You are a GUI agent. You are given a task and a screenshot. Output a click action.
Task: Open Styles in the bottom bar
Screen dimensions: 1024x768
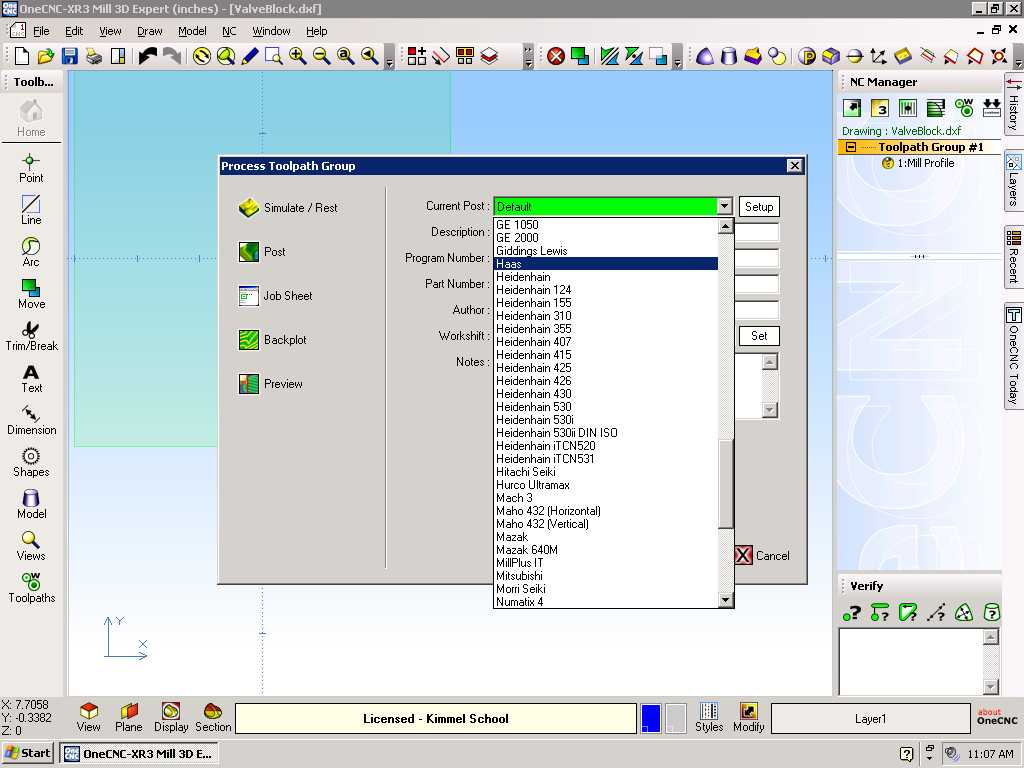click(x=709, y=718)
